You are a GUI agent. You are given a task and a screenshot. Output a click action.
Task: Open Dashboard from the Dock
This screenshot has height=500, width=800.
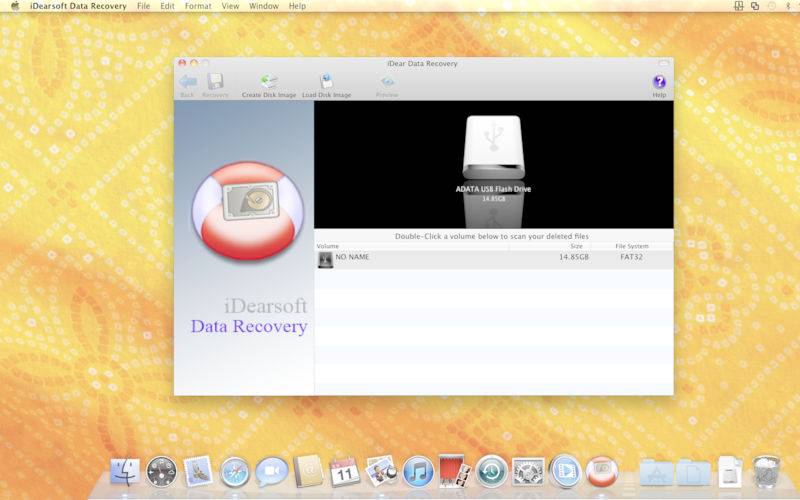[162, 471]
